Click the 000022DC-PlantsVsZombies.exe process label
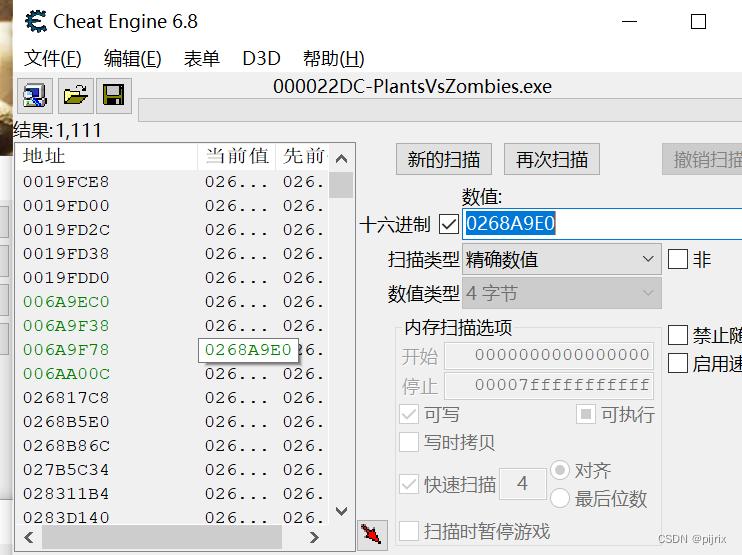 (x=412, y=87)
